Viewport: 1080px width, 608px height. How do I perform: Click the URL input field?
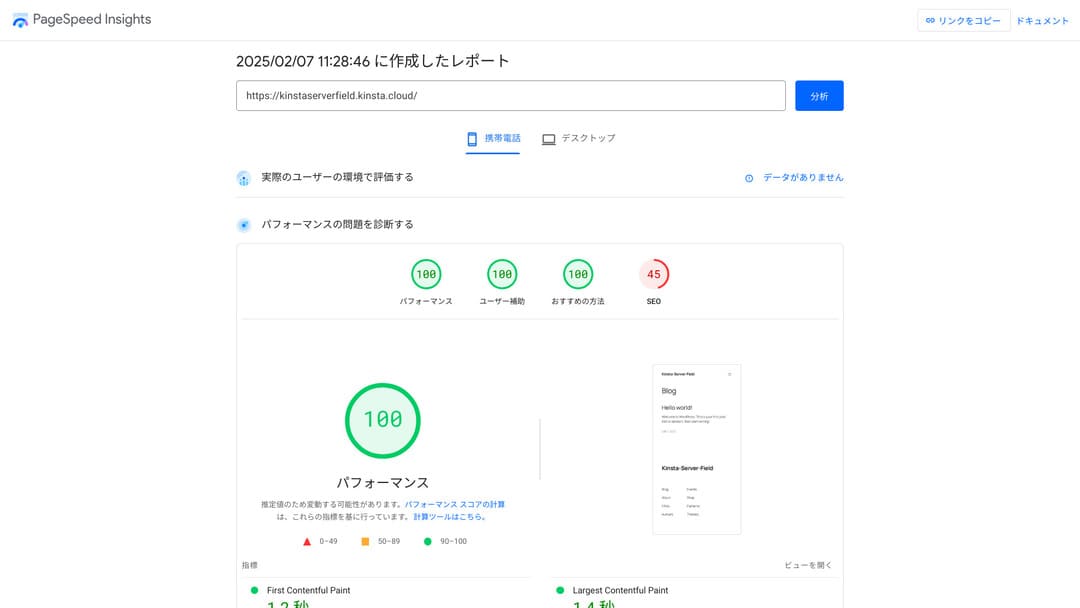tap(510, 96)
